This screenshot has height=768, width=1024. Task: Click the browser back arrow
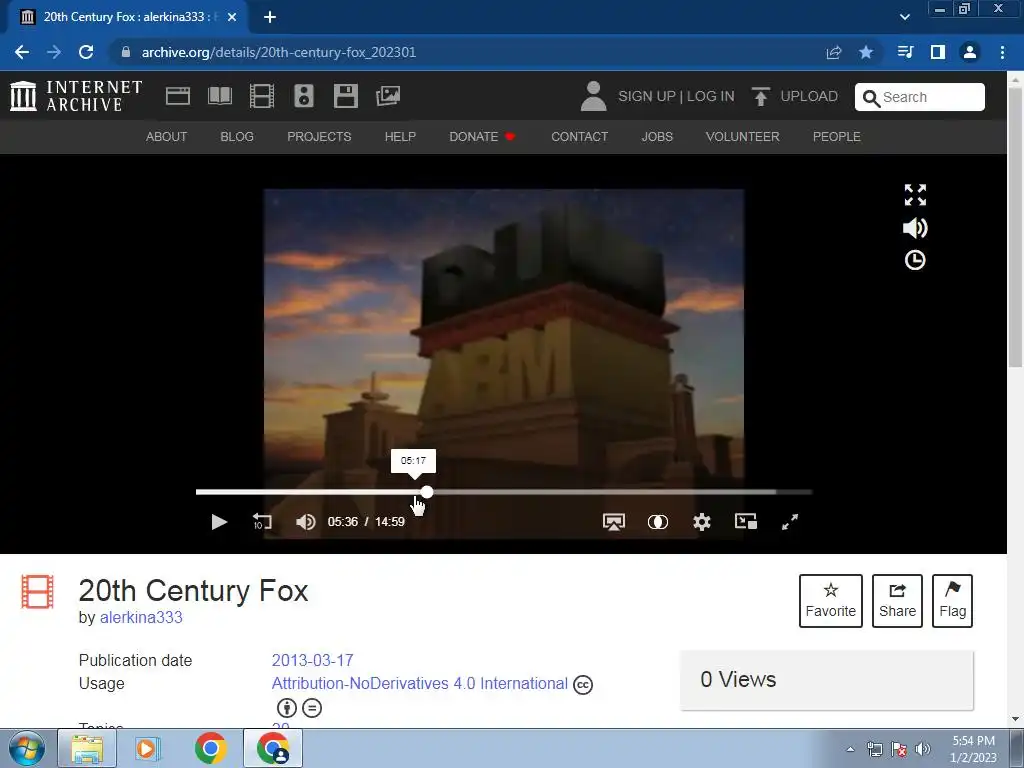[x=22, y=52]
